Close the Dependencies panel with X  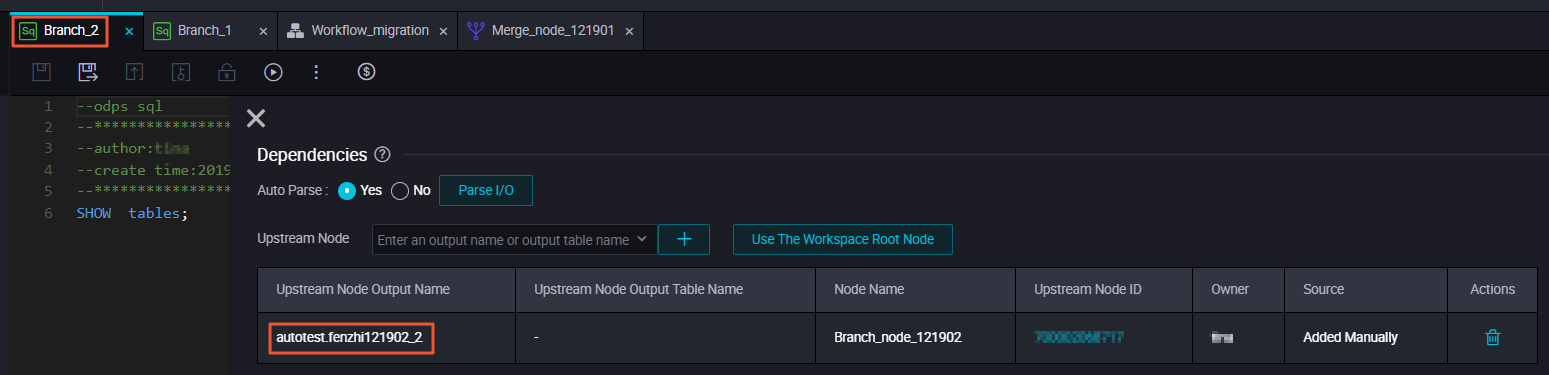click(x=256, y=119)
